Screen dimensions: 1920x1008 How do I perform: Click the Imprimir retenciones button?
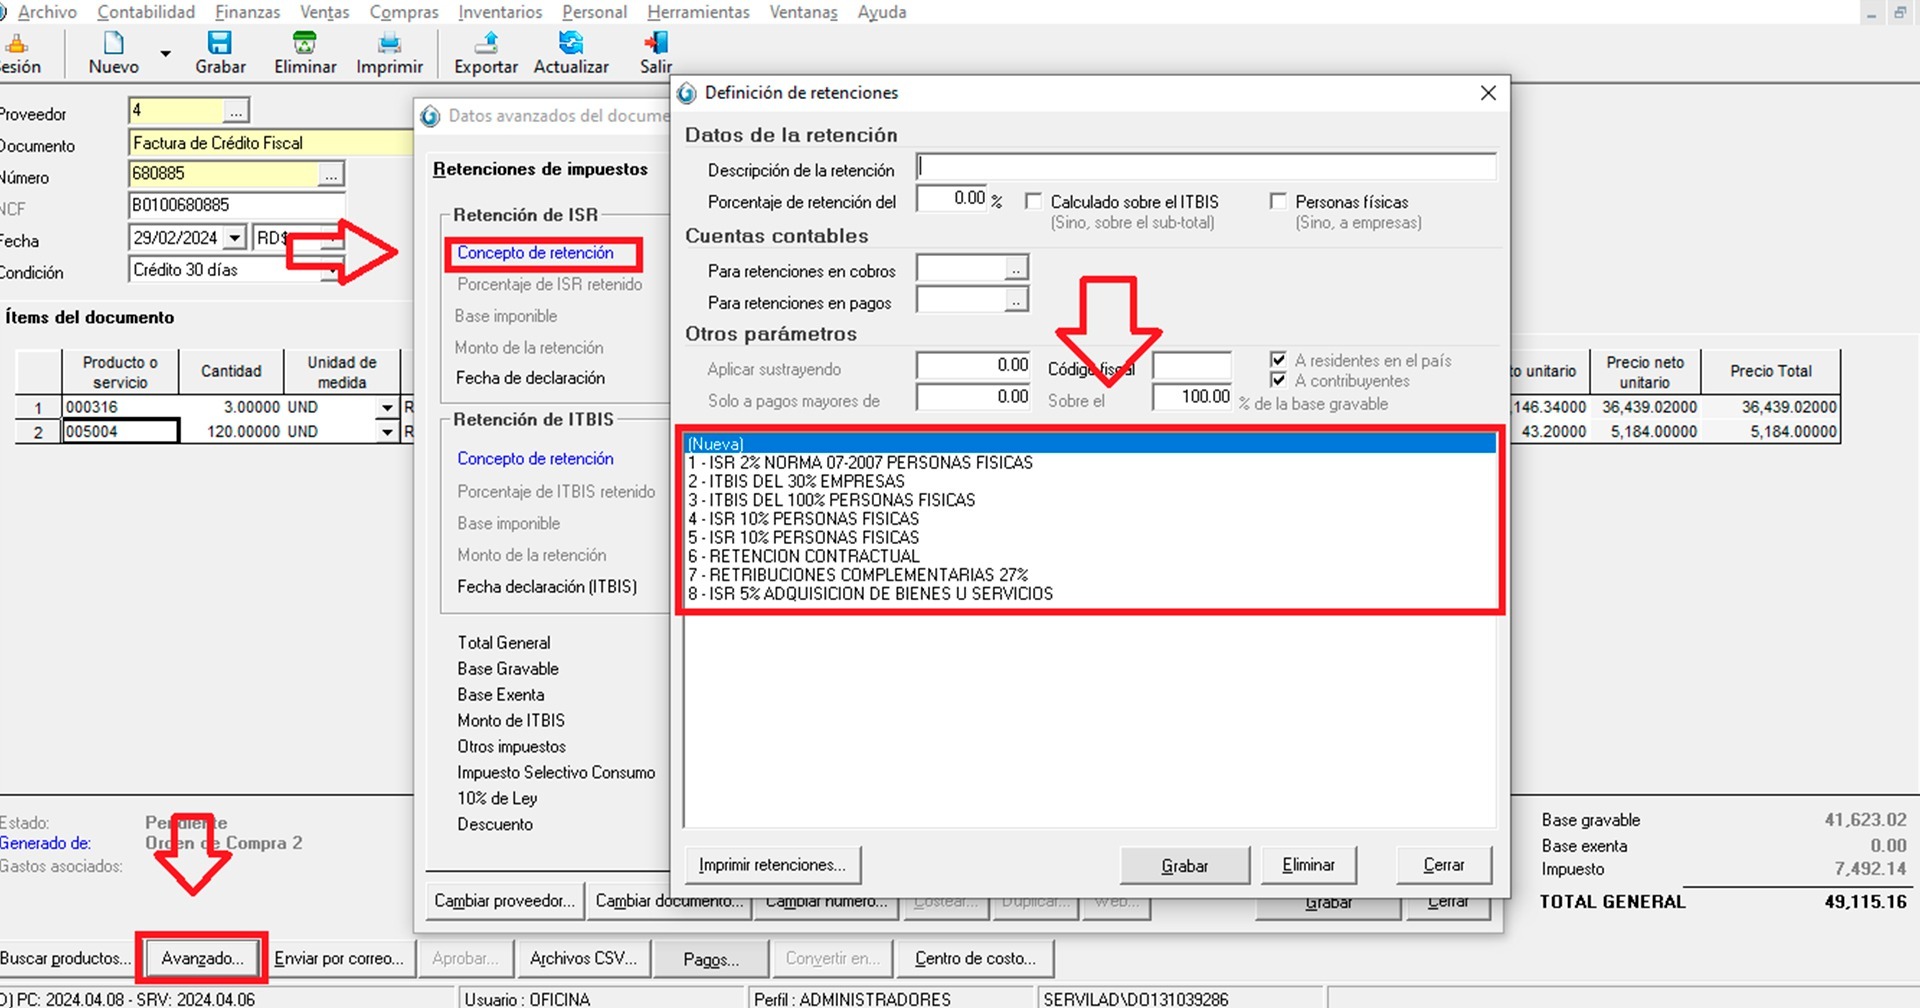click(x=772, y=865)
